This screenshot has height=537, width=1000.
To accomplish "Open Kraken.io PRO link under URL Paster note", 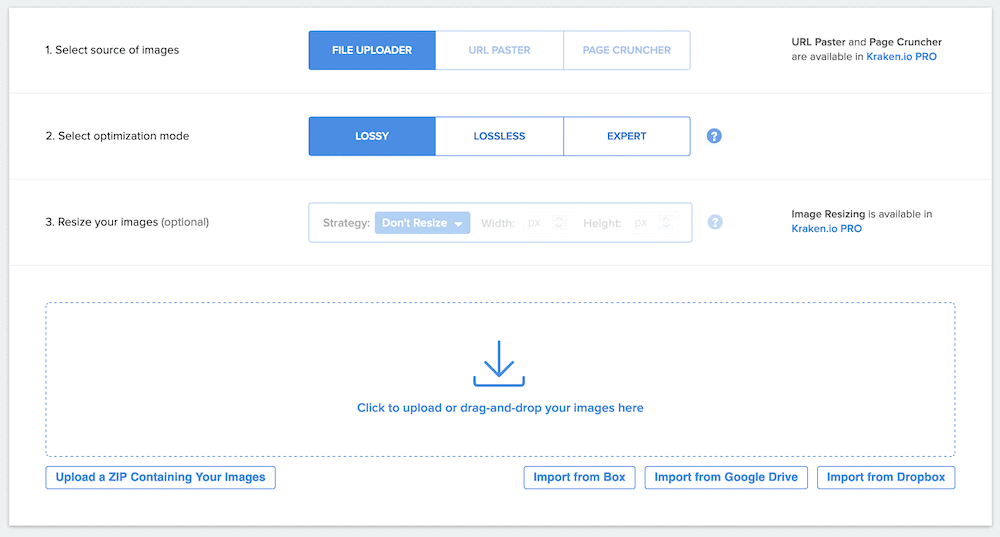I will click(x=901, y=57).
